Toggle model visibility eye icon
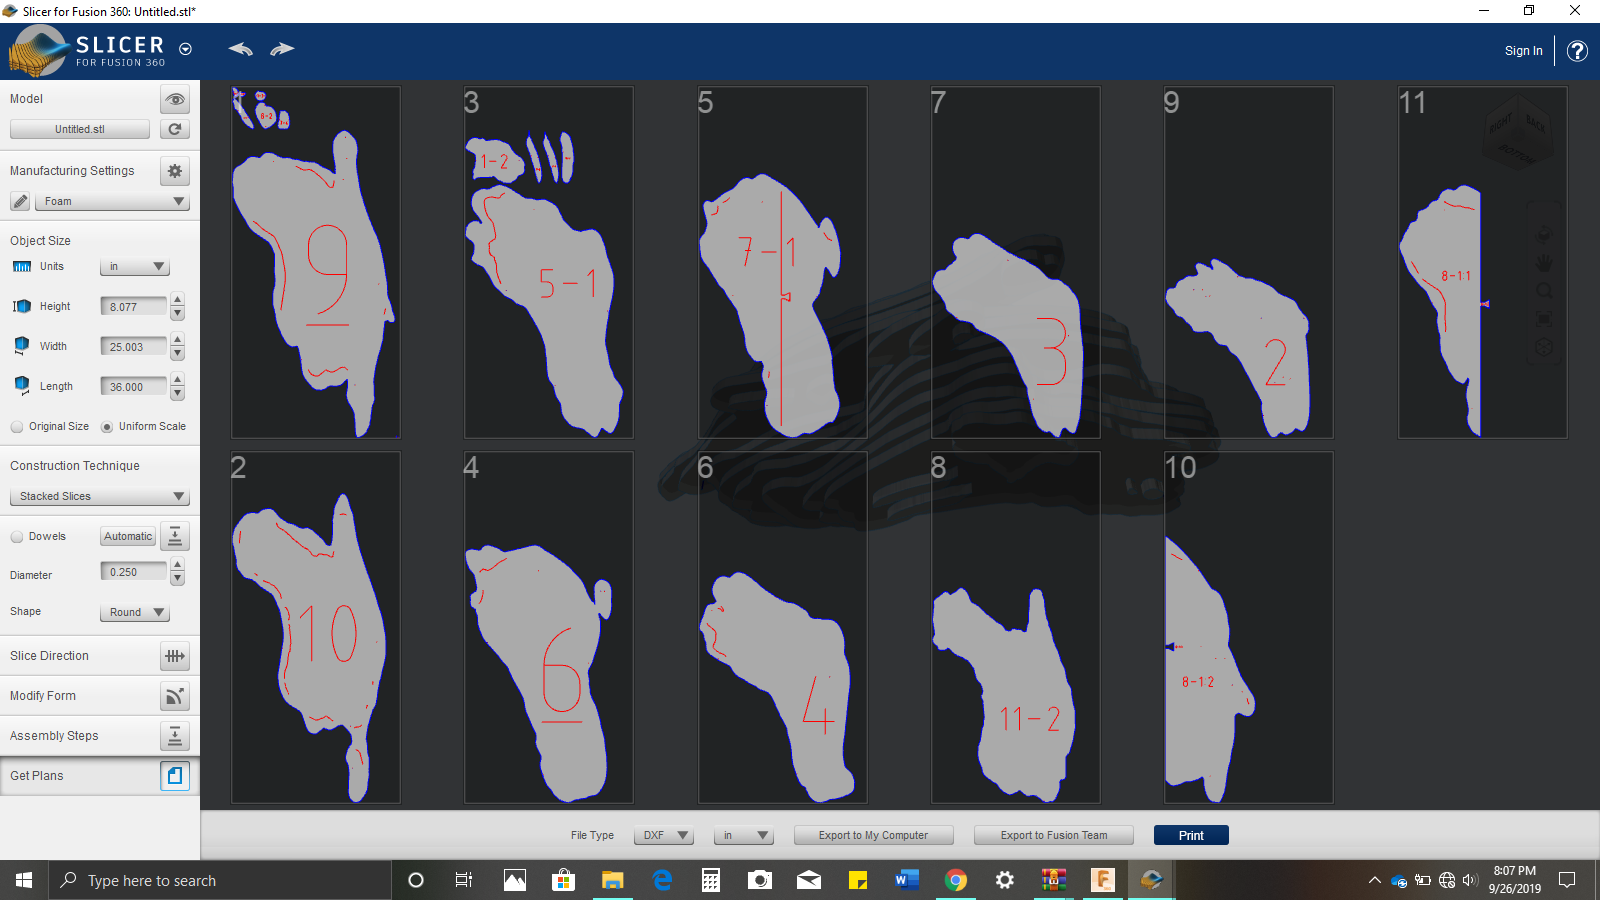This screenshot has width=1600, height=900. coord(175,99)
